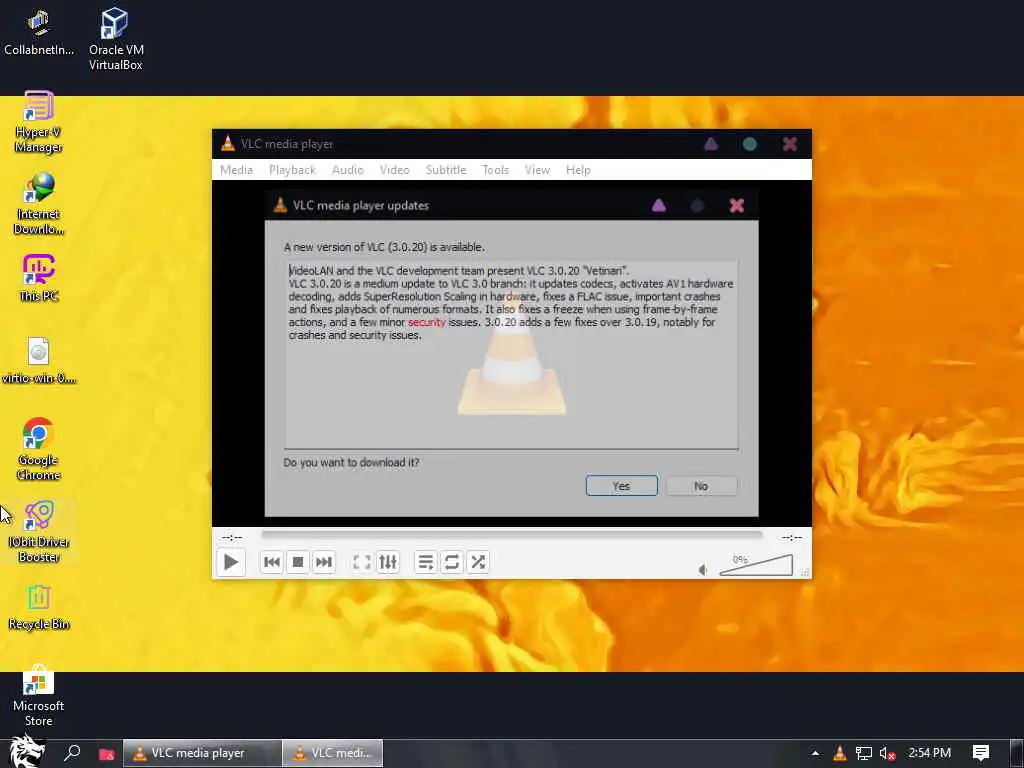This screenshot has height=768, width=1024.
Task: Open the notification center icon
Action: click(981, 753)
